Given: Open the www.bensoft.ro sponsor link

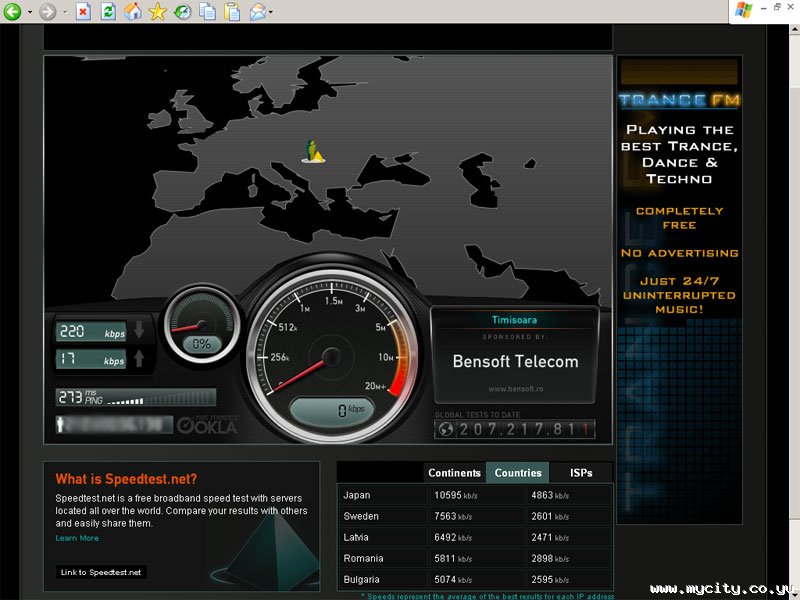Looking at the screenshot, I should [x=515, y=389].
